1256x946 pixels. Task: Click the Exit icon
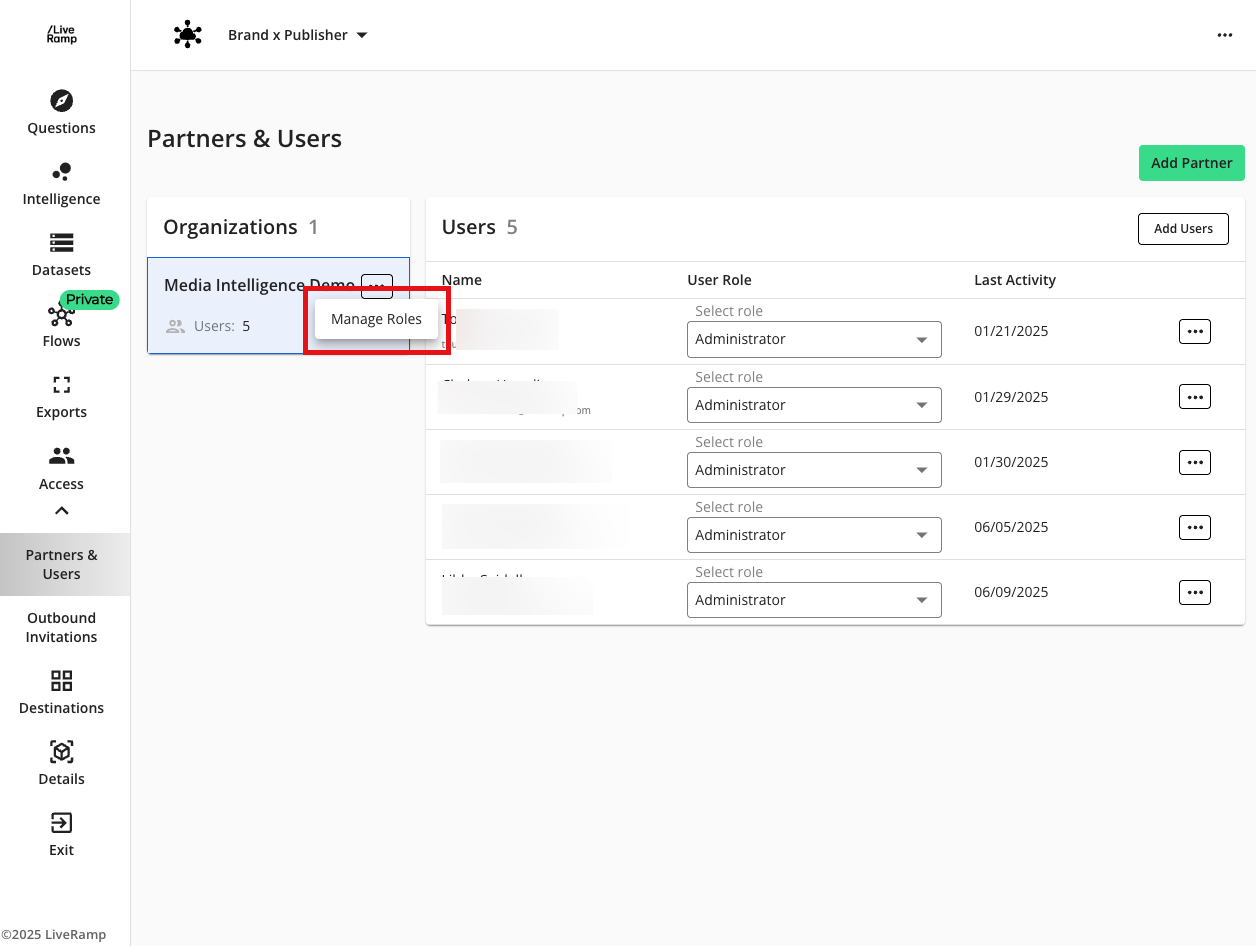point(61,823)
